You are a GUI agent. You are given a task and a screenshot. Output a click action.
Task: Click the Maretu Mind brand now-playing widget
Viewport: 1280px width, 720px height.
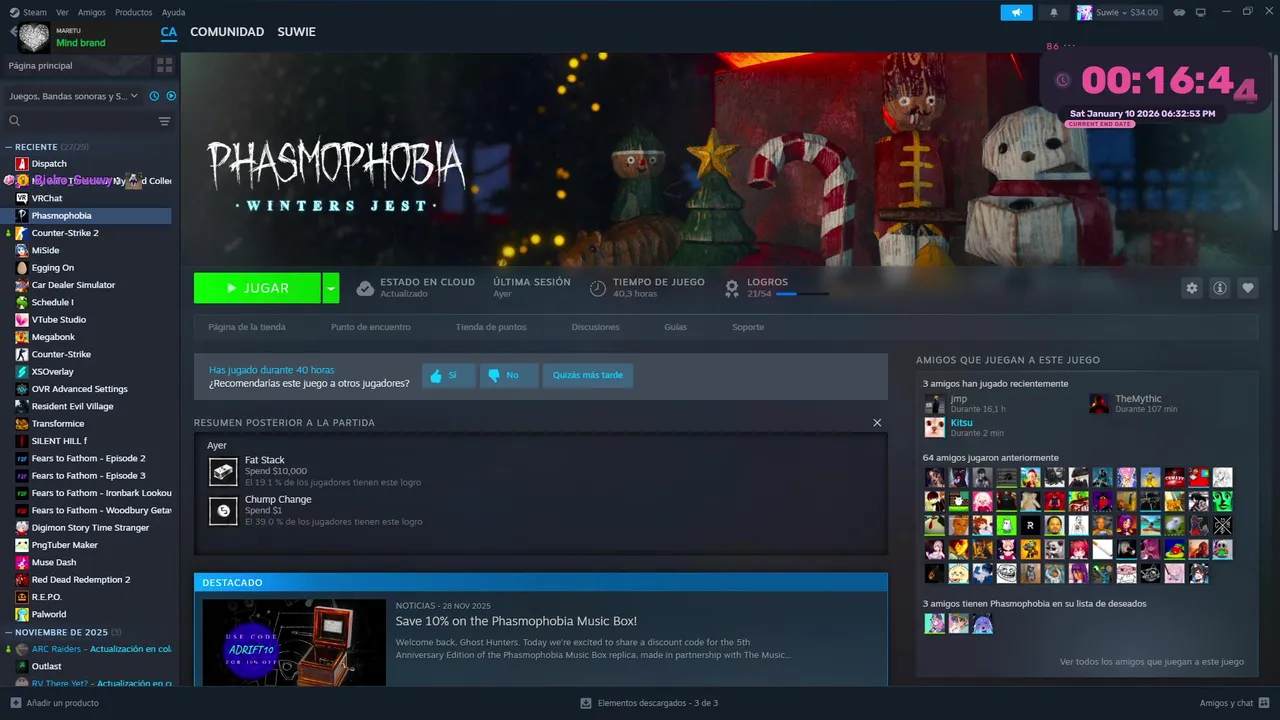[x=65, y=38]
